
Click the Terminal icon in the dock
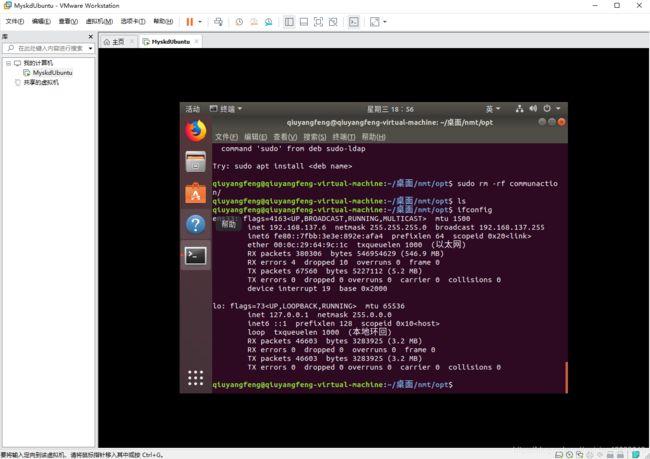tap(196, 255)
